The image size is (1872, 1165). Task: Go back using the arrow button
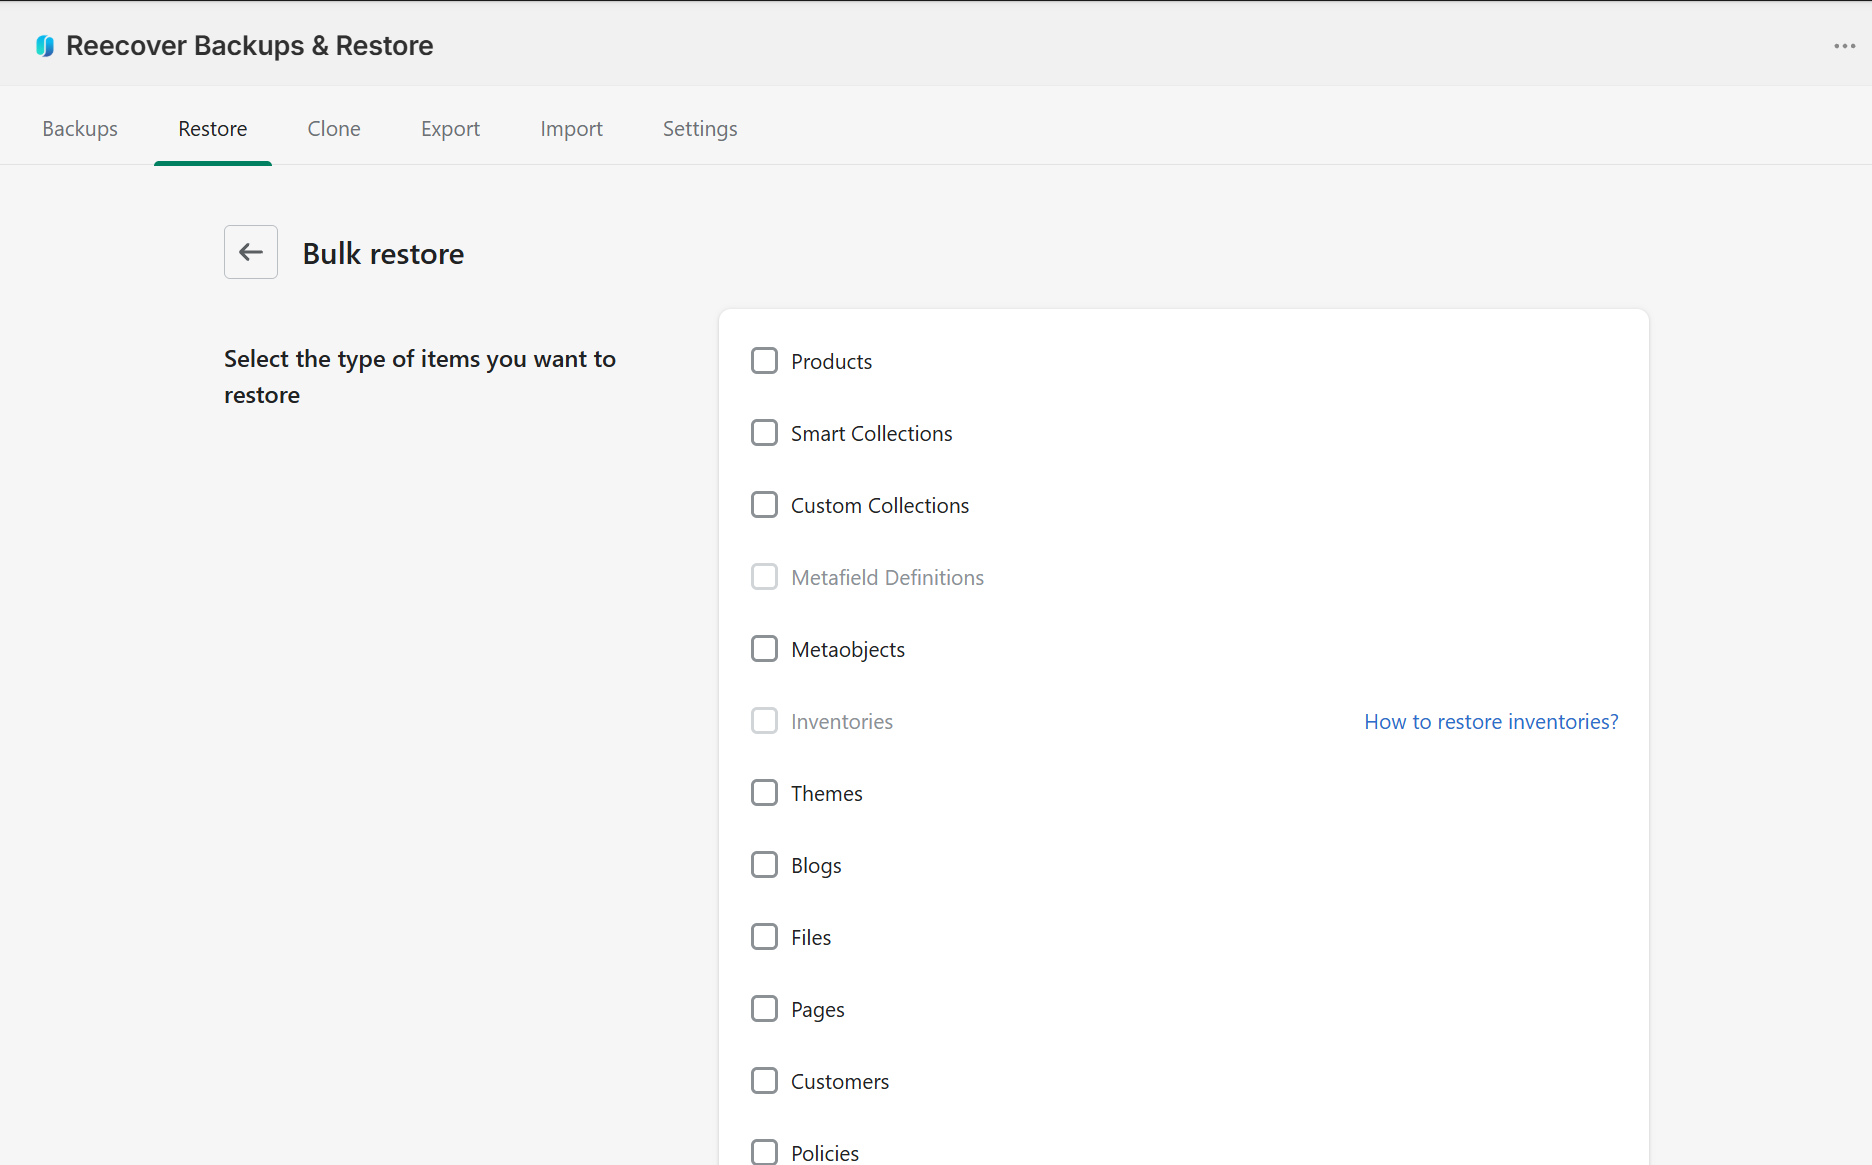(251, 252)
